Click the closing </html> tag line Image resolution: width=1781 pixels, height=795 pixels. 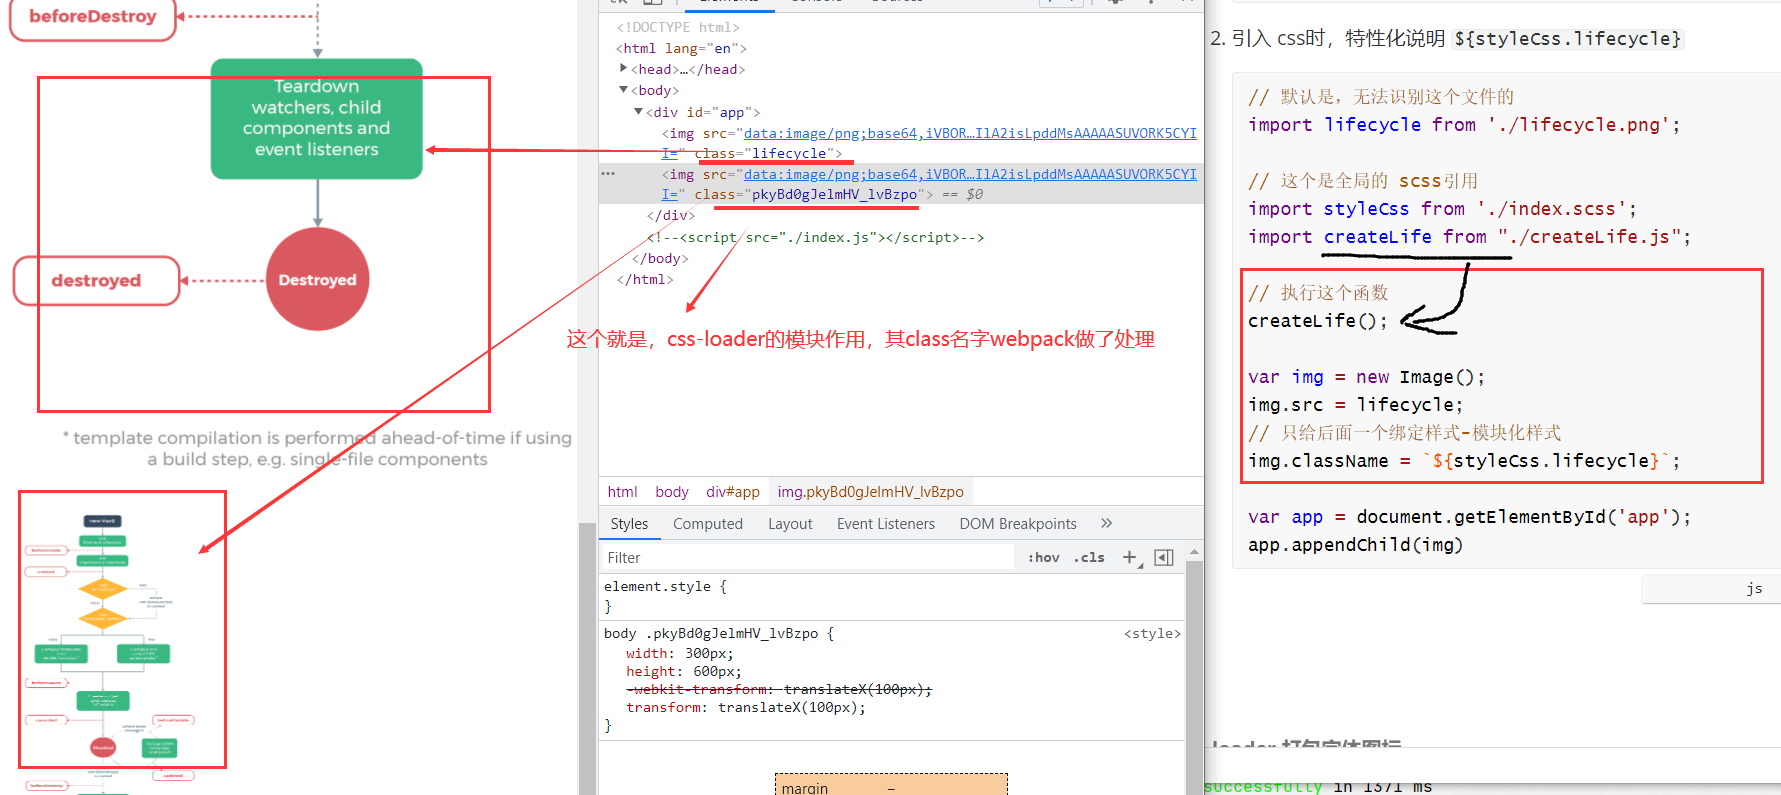[645, 279]
